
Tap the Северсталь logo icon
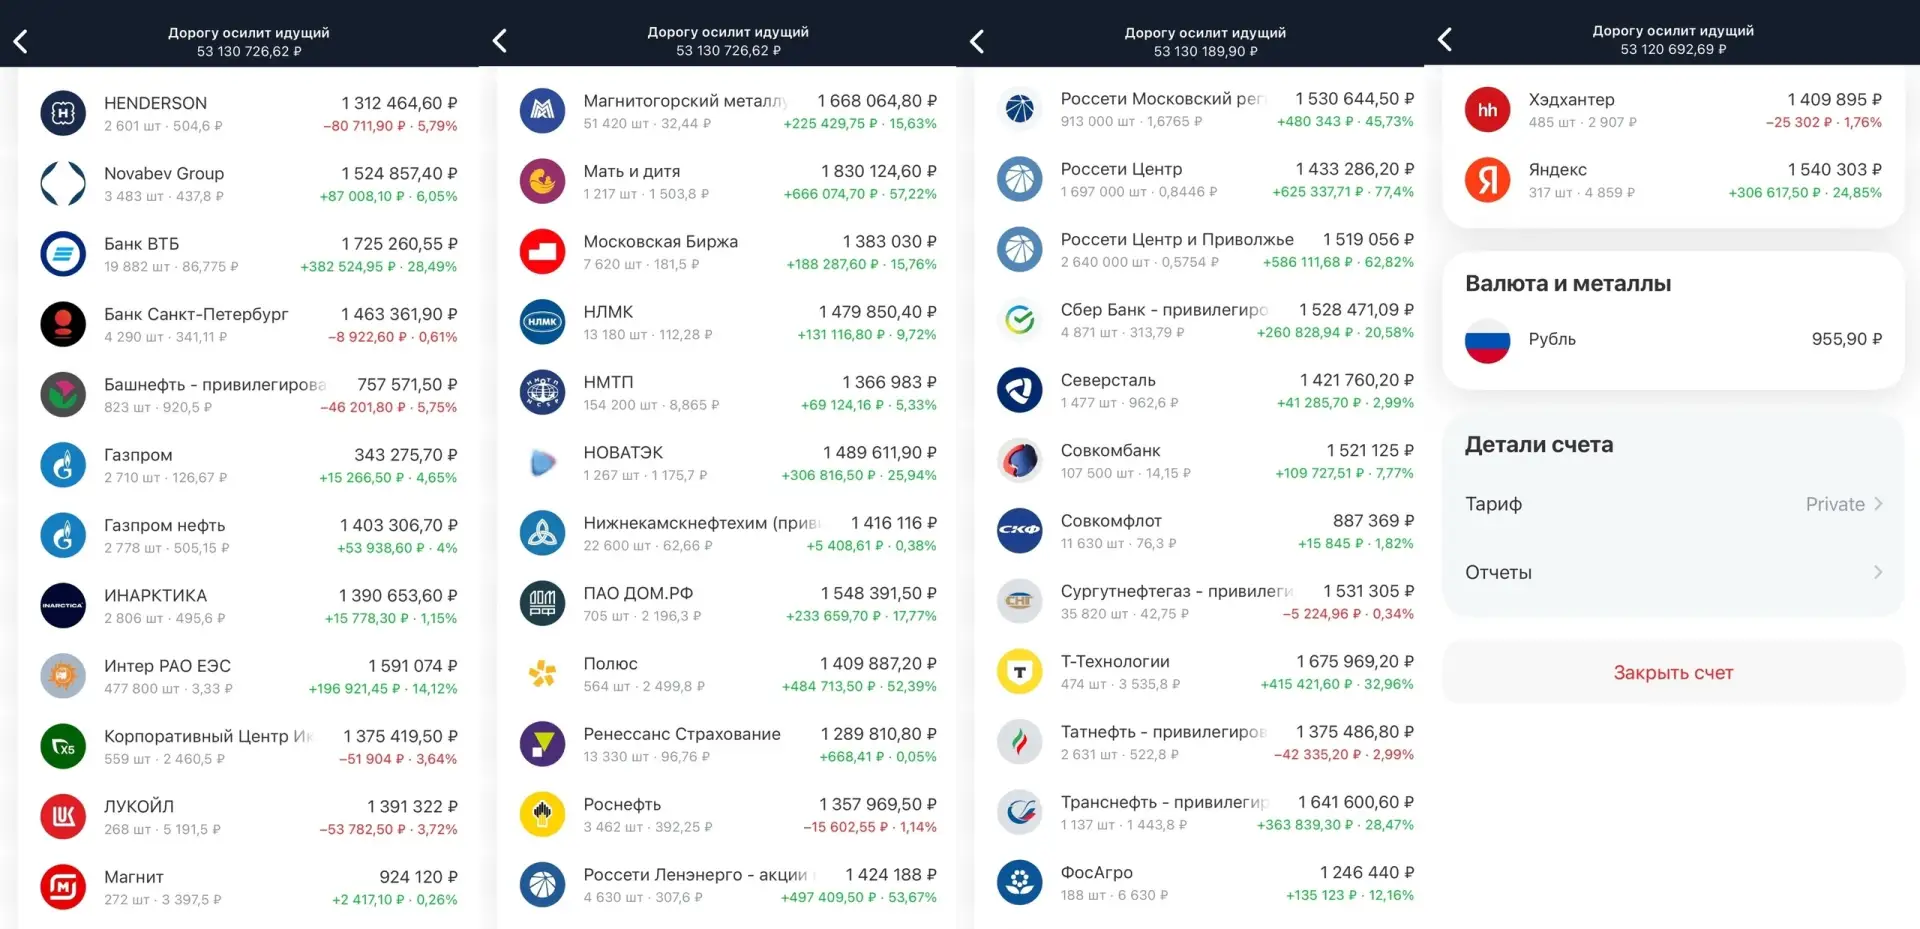[x=1019, y=390]
